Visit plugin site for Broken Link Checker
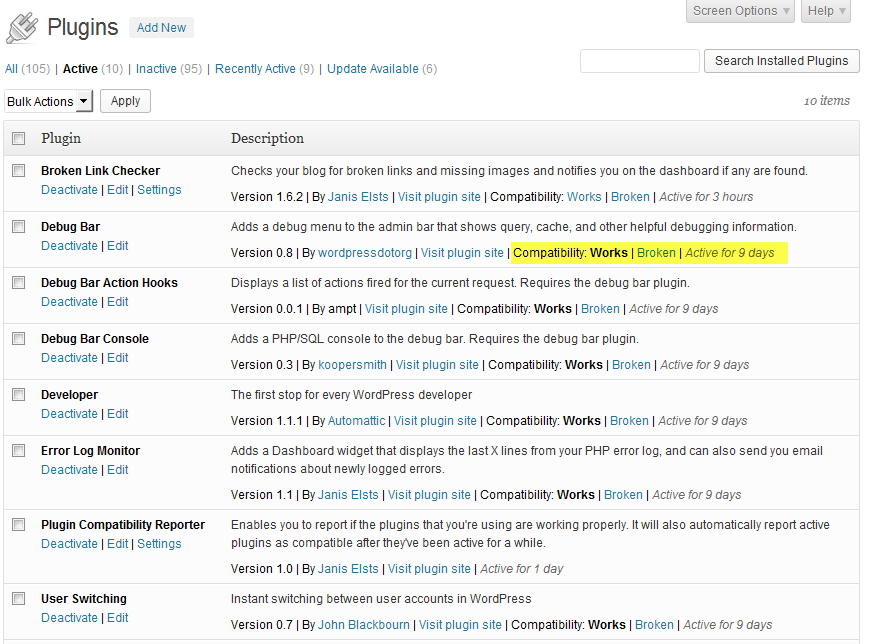874x644 pixels. click(x=439, y=197)
